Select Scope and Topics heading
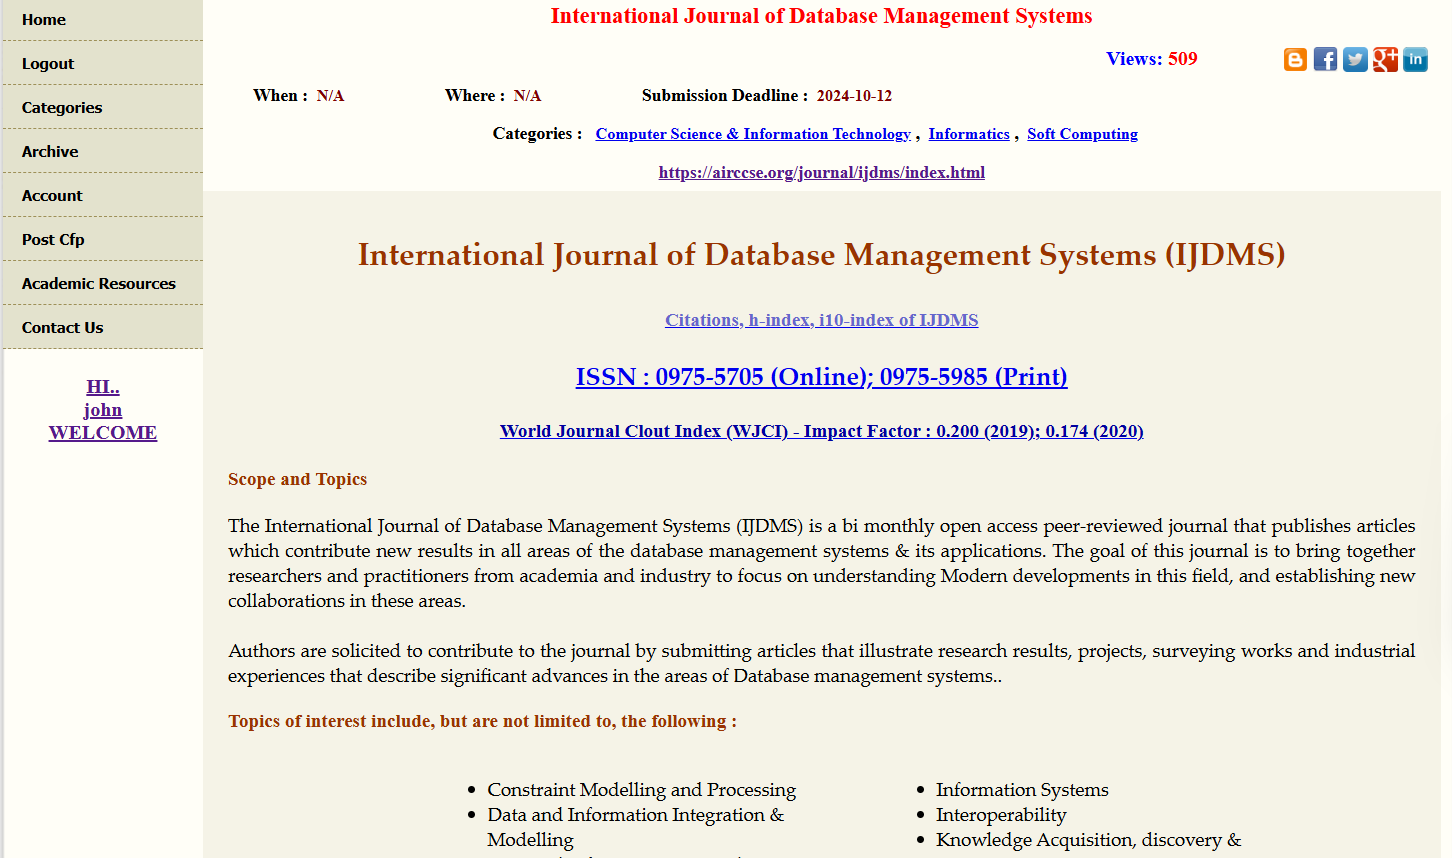Screen dimensions: 1452x858 [x=297, y=479]
